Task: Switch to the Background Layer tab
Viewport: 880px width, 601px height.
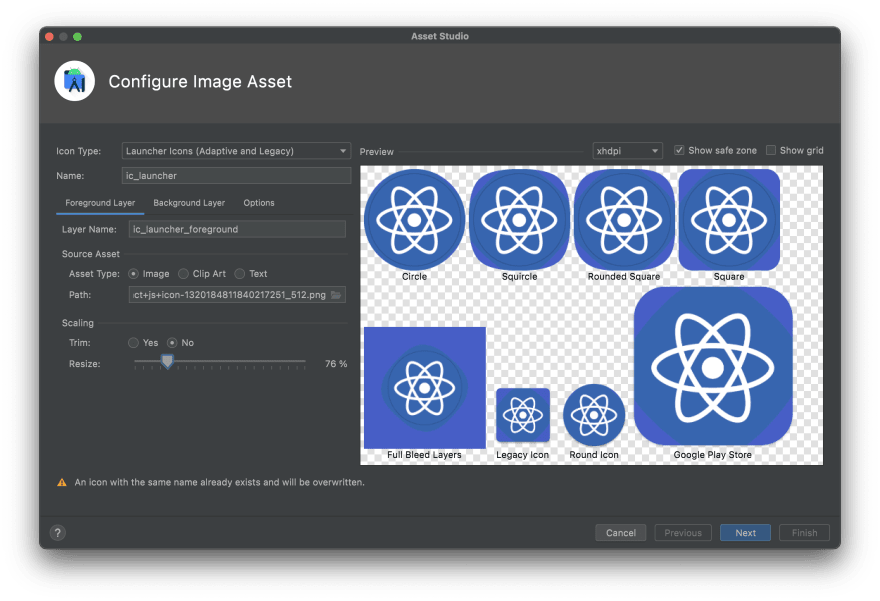Action: [189, 203]
